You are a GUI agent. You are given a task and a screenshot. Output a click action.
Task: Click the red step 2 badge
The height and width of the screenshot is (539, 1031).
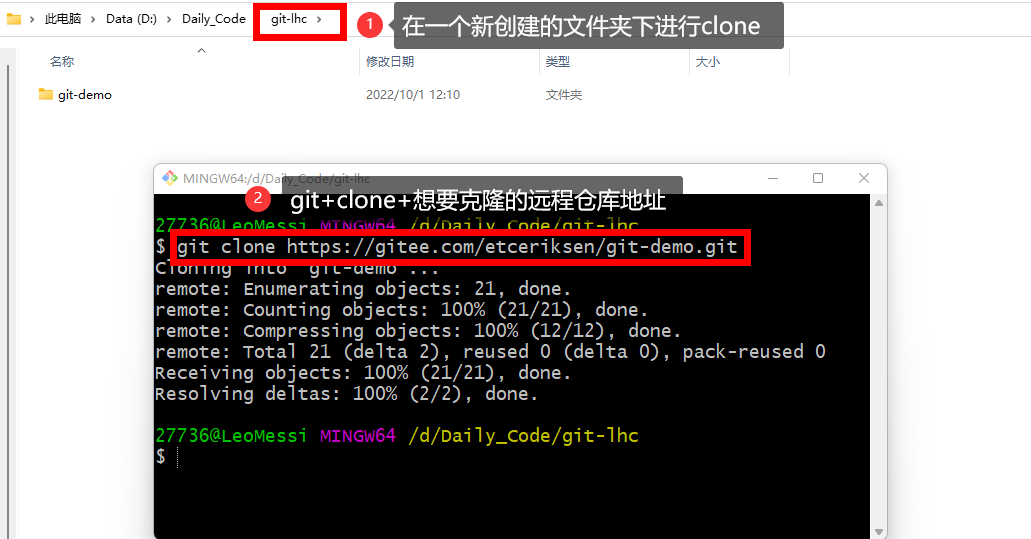pyautogui.click(x=258, y=199)
